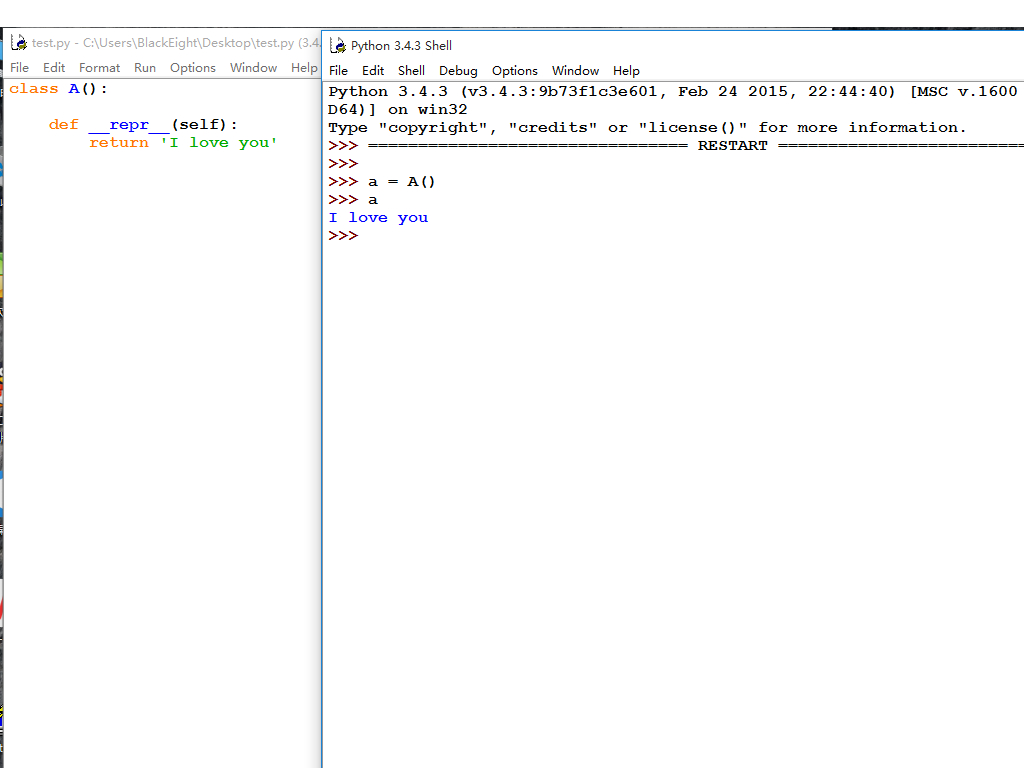Click the 'class A():' line in the editor
Image resolution: width=1024 pixels, height=768 pixels.
pos(58,89)
